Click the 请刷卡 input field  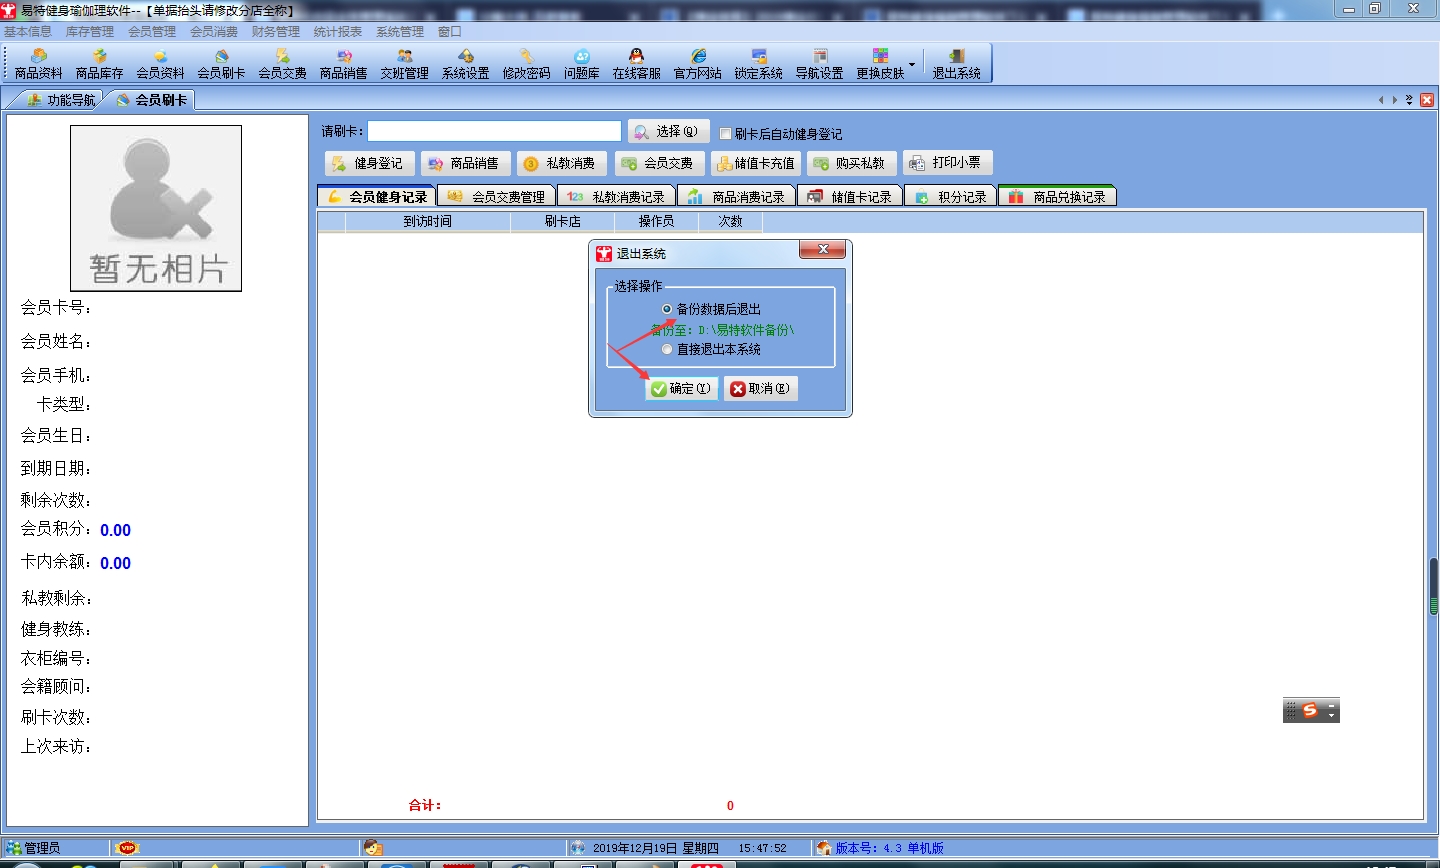494,131
